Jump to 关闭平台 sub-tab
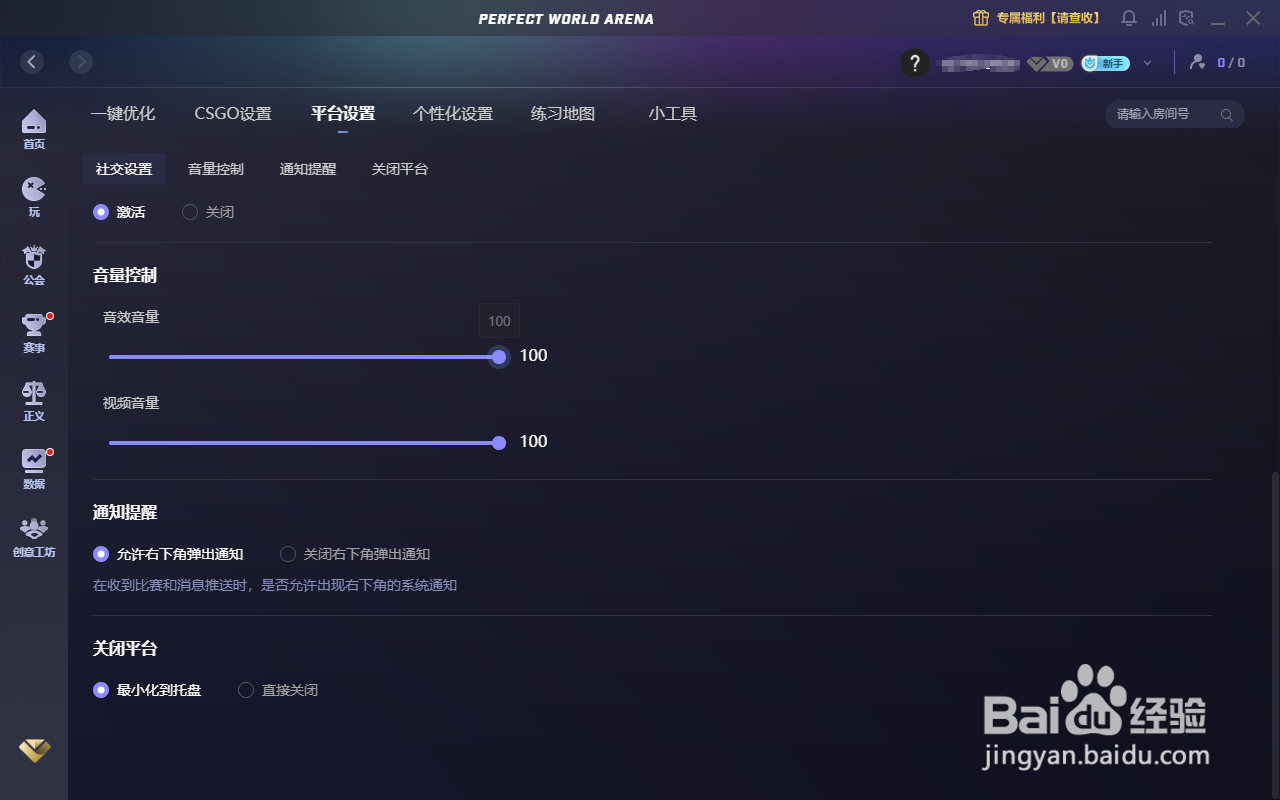 click(x=400, y=169)
